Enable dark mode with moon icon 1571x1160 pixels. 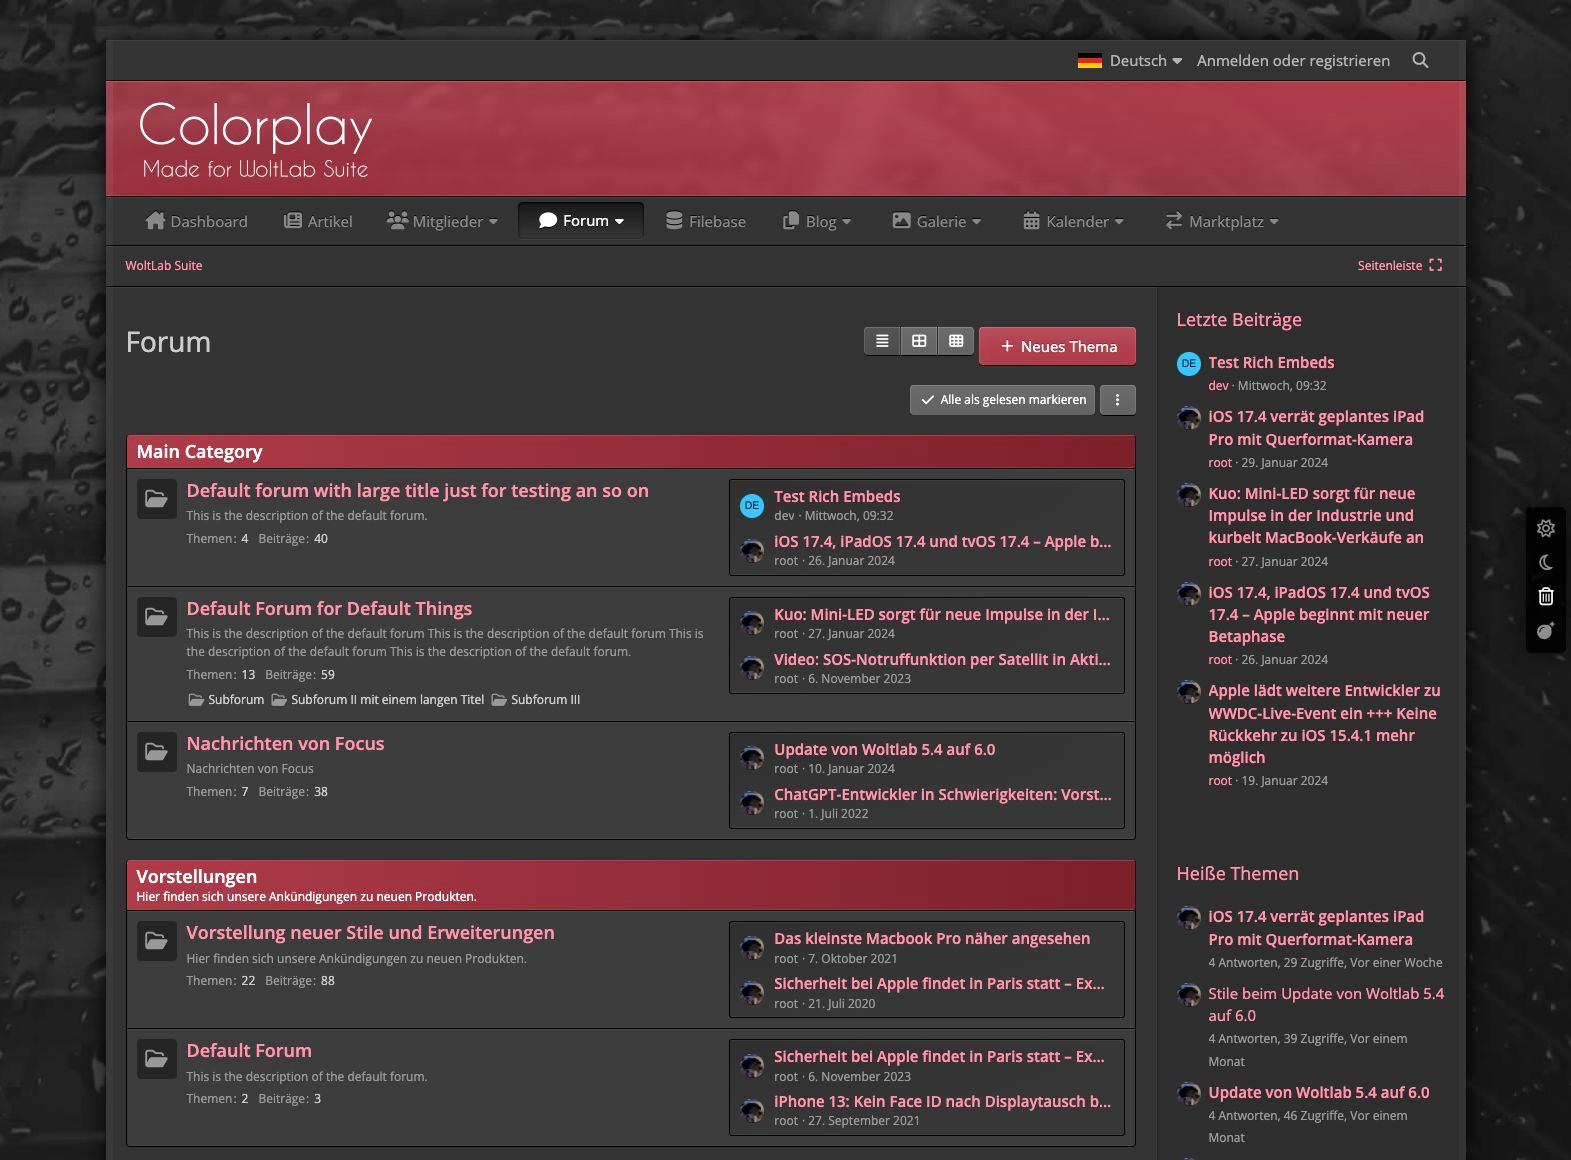(x=1545, y=562)
